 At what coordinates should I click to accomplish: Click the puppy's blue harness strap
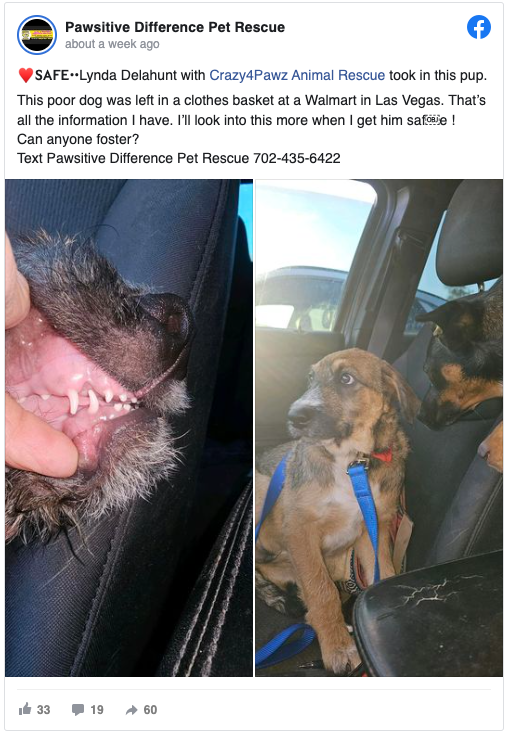pos(365,510)
